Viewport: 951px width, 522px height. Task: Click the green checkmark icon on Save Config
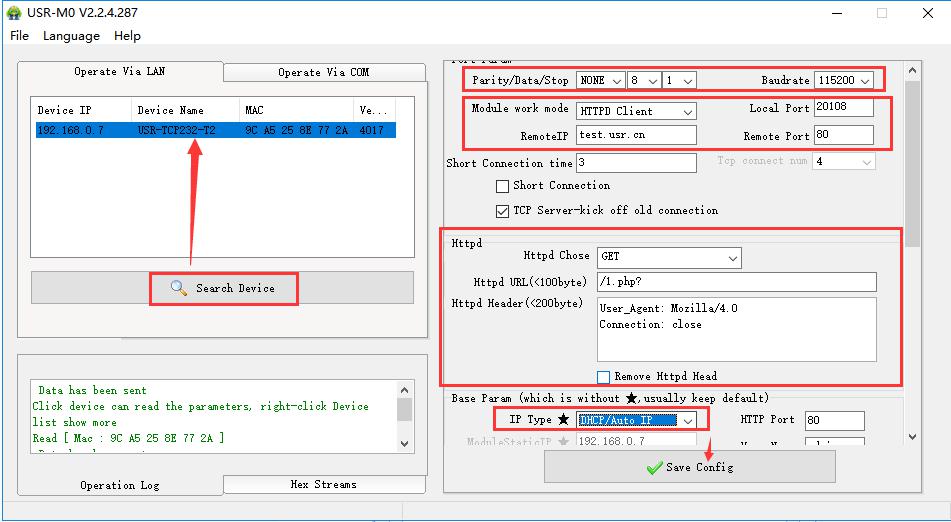(x=654, y=467)
